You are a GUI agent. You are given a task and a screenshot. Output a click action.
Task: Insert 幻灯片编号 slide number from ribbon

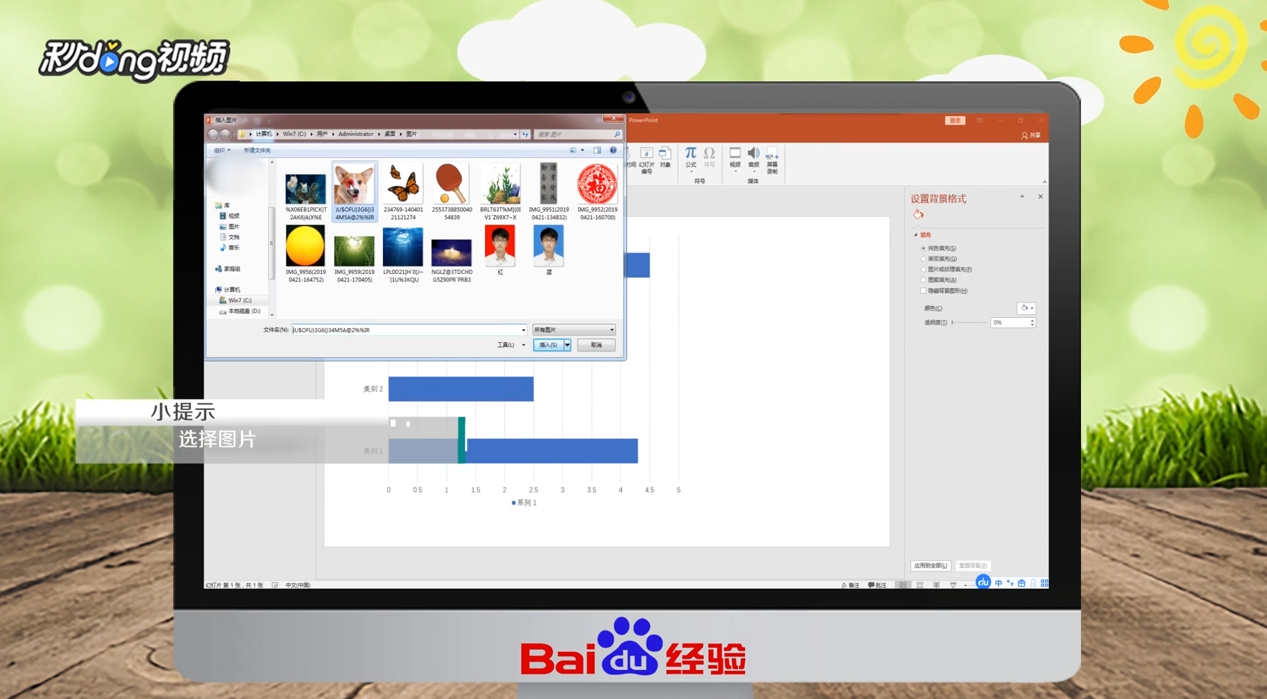coord(646,160)
